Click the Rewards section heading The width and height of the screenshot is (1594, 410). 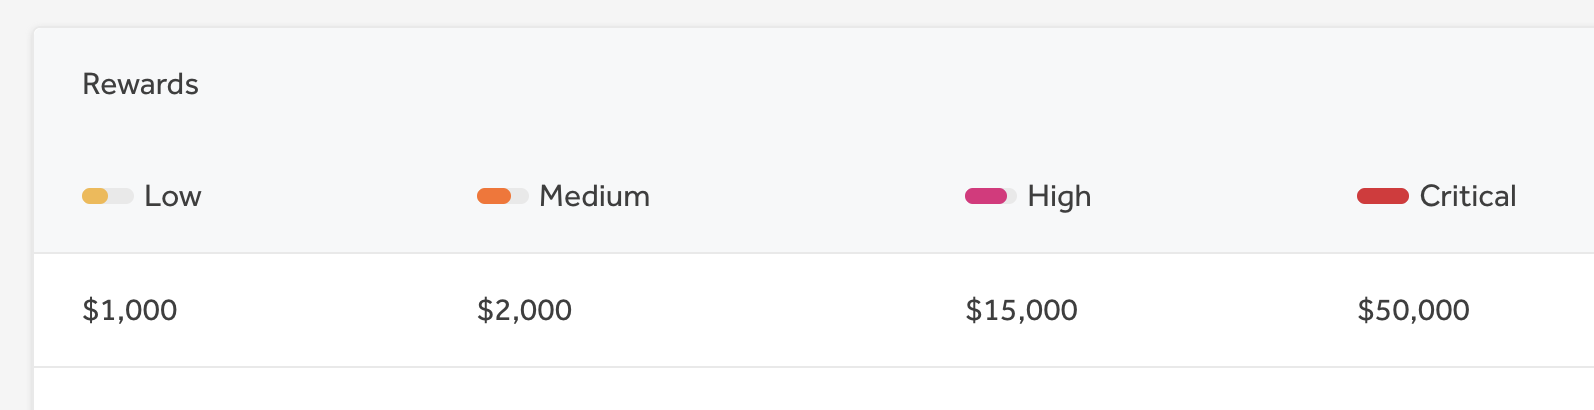pyautogui.click(x=140, y=84)
